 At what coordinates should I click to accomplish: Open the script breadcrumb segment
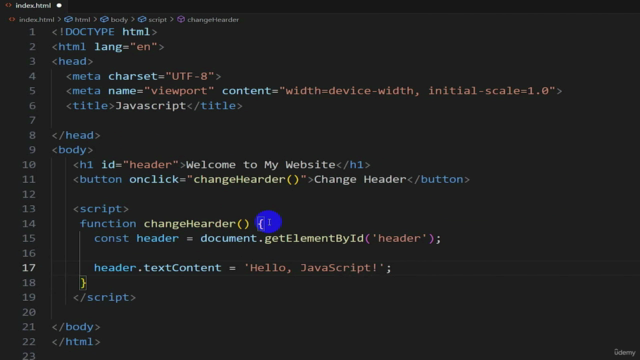click(x=158, y=19)
